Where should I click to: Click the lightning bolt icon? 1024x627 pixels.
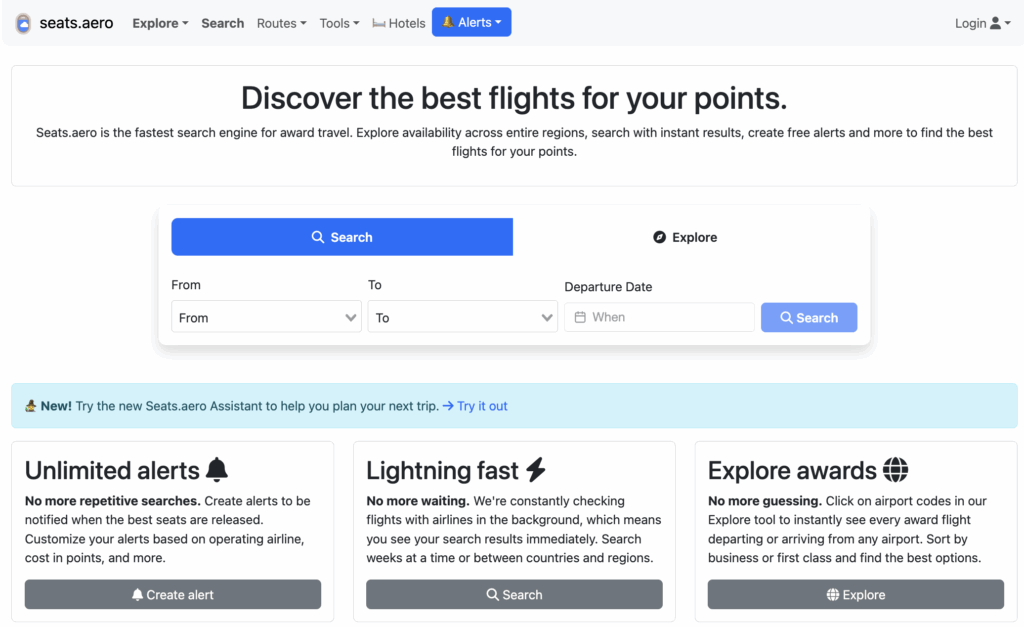click(536, 470)
